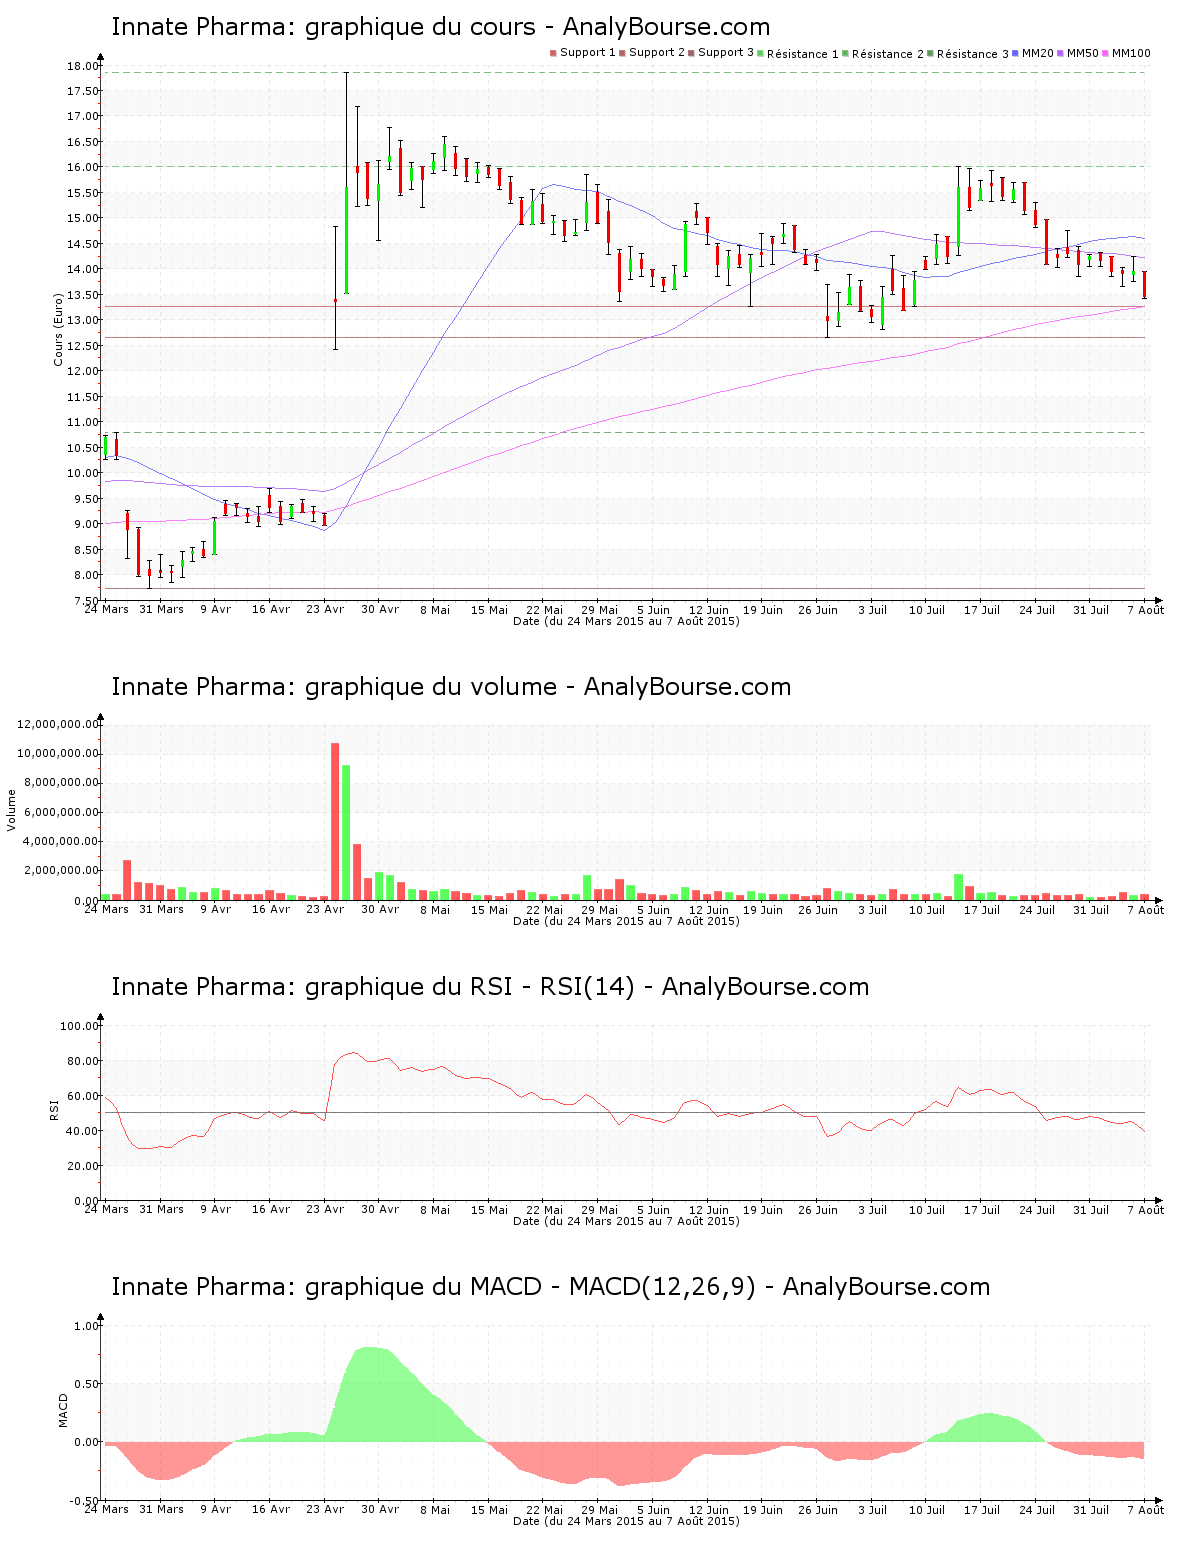Select the Support 2 legend label
Viewport: 1200px width, 1550px height.
[657, 53]
